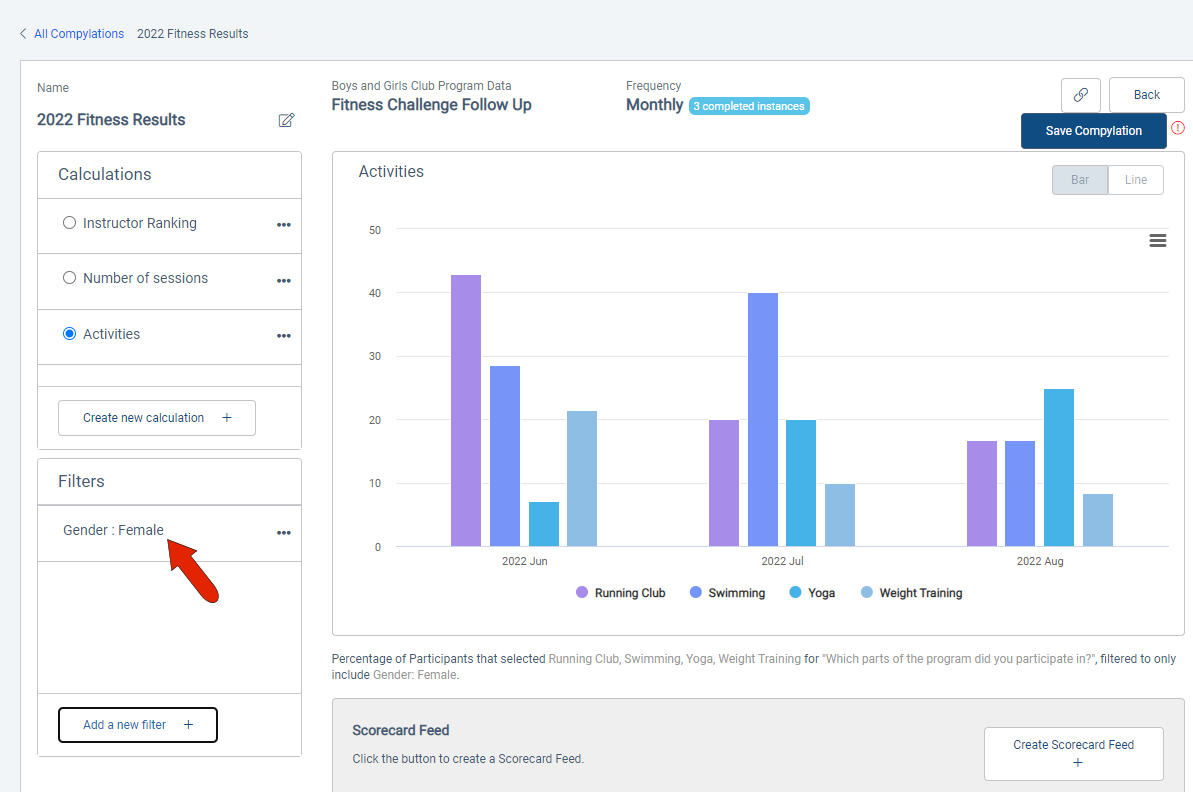Screen dimensions: 1193x792
Task: Select the Activities radio button
Action: (x=69, y=333)
